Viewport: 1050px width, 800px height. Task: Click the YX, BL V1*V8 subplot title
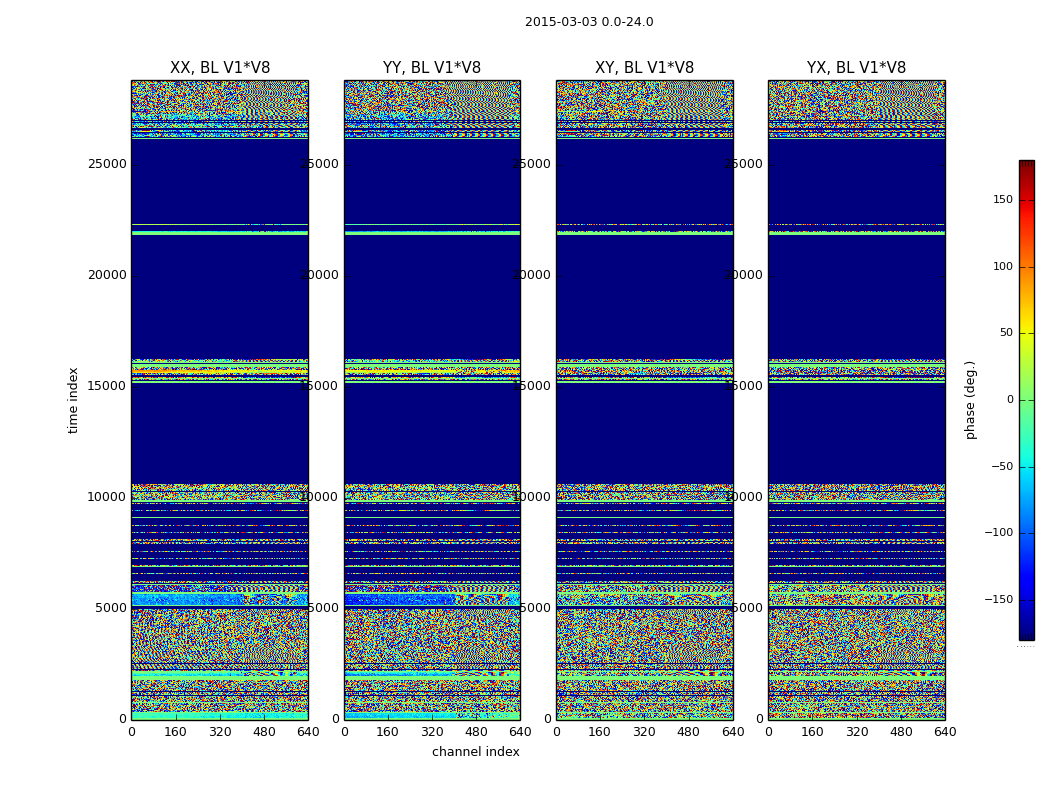point(856,68)
